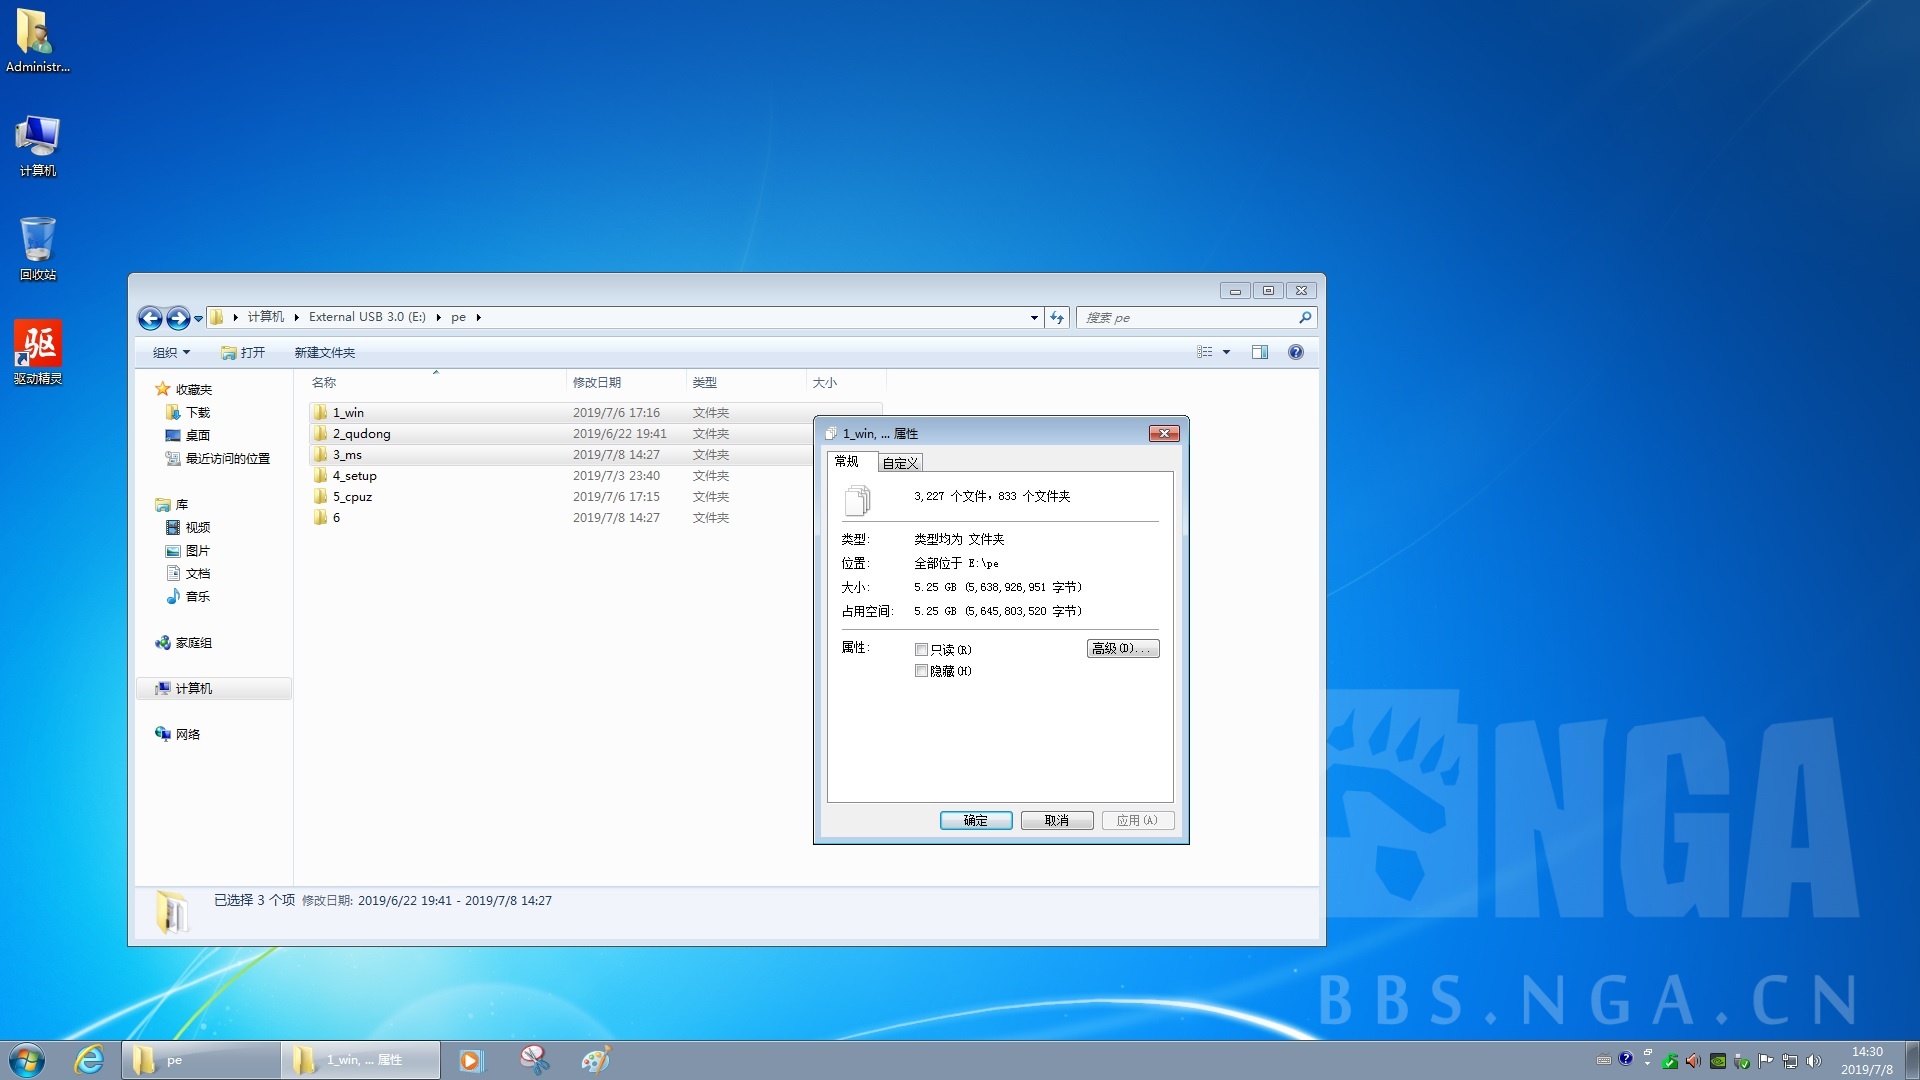The width and height of the screenshot is (1920, 1080).
Task: Open Windows Media Player on taskbar
Action: [470, 1059]
